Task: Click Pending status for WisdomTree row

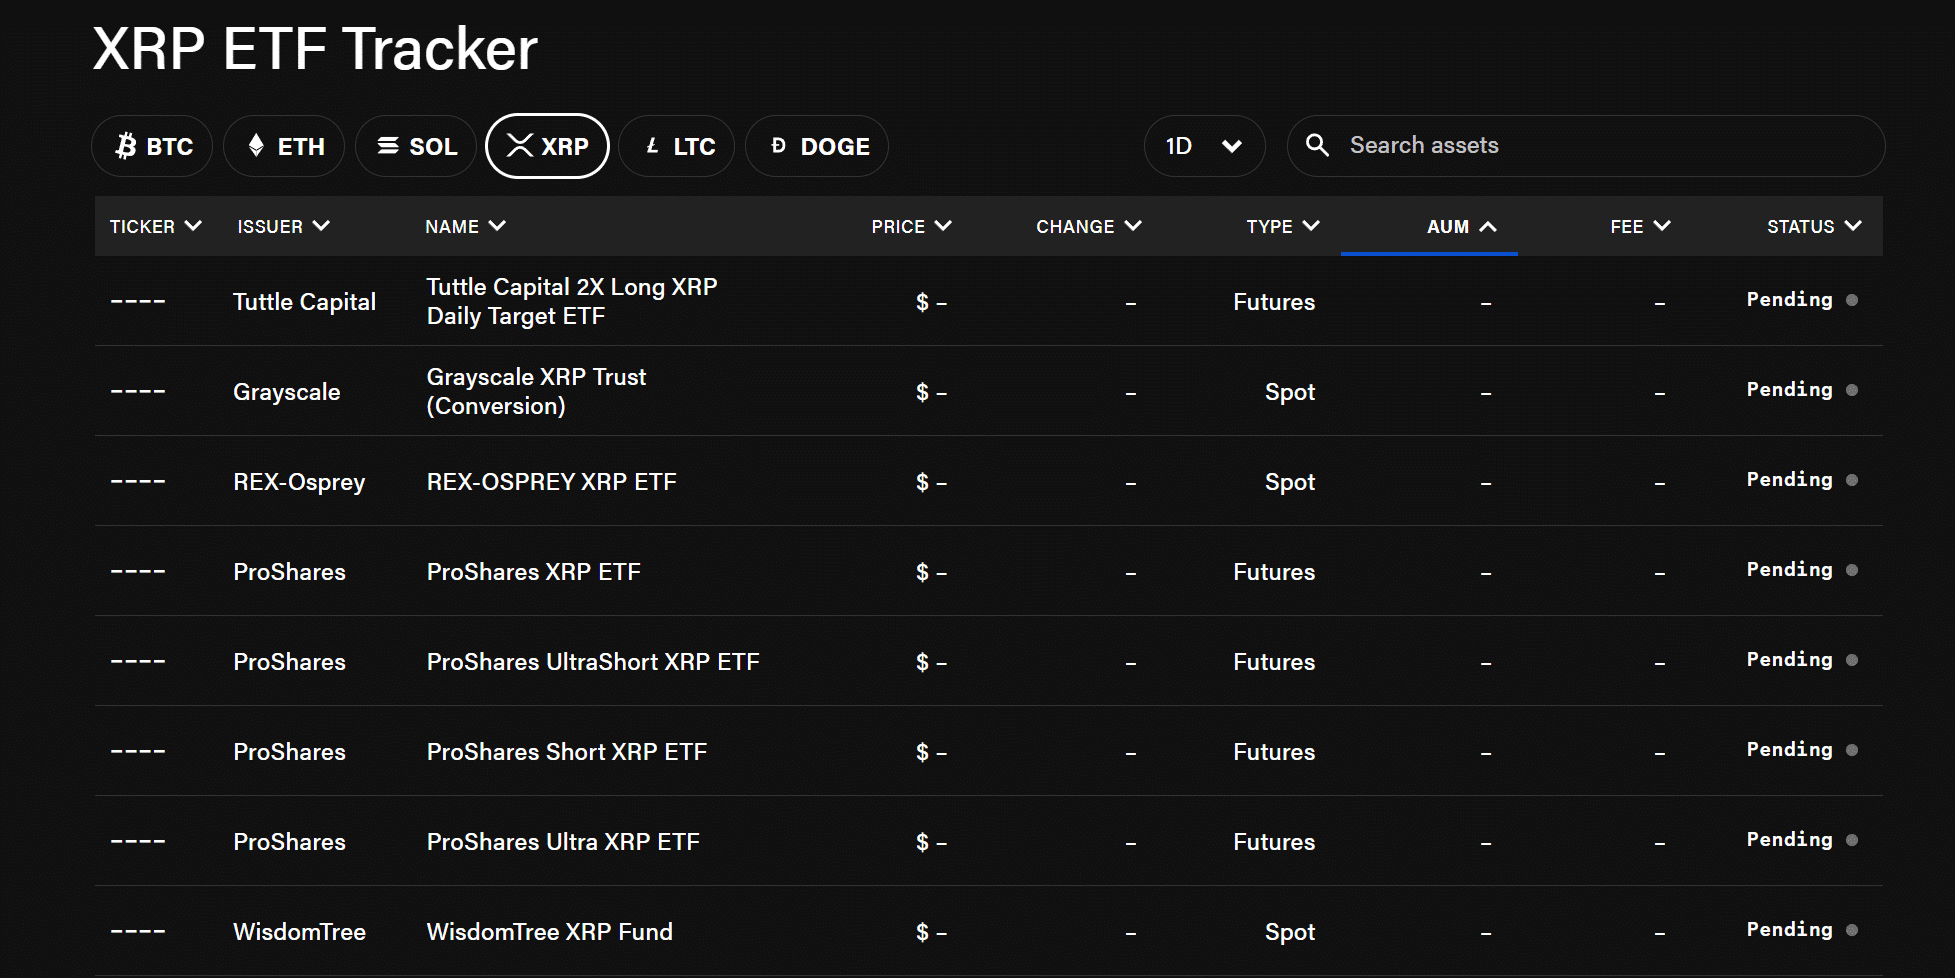Action: tap(1802, 930)
